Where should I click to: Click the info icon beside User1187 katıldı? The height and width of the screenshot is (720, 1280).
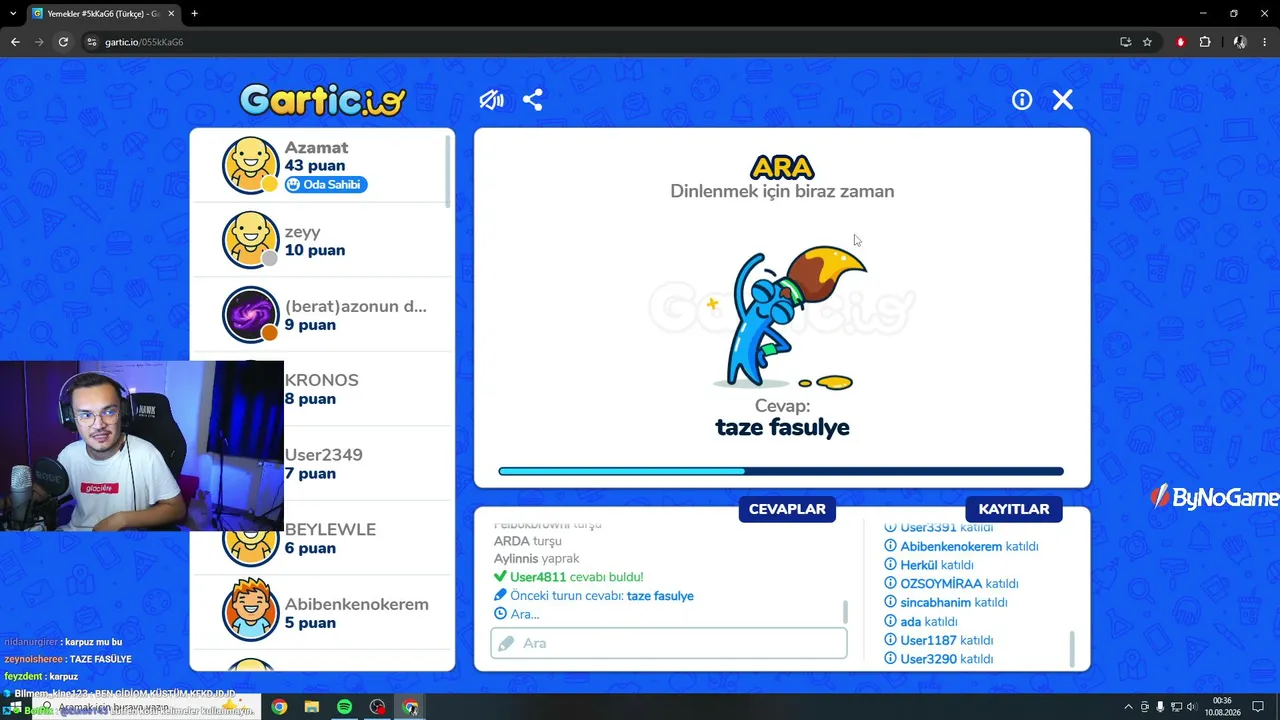pos(890,640)
